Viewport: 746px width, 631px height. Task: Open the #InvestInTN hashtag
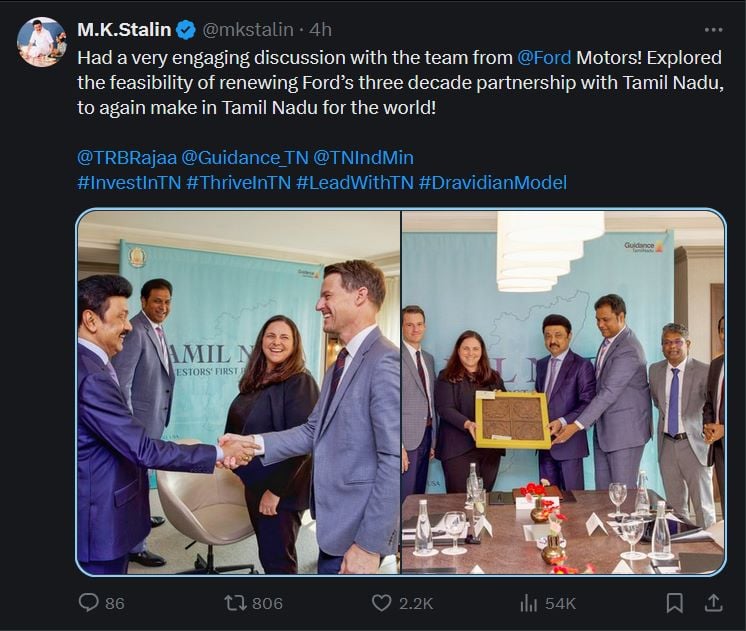click(128, 182)
